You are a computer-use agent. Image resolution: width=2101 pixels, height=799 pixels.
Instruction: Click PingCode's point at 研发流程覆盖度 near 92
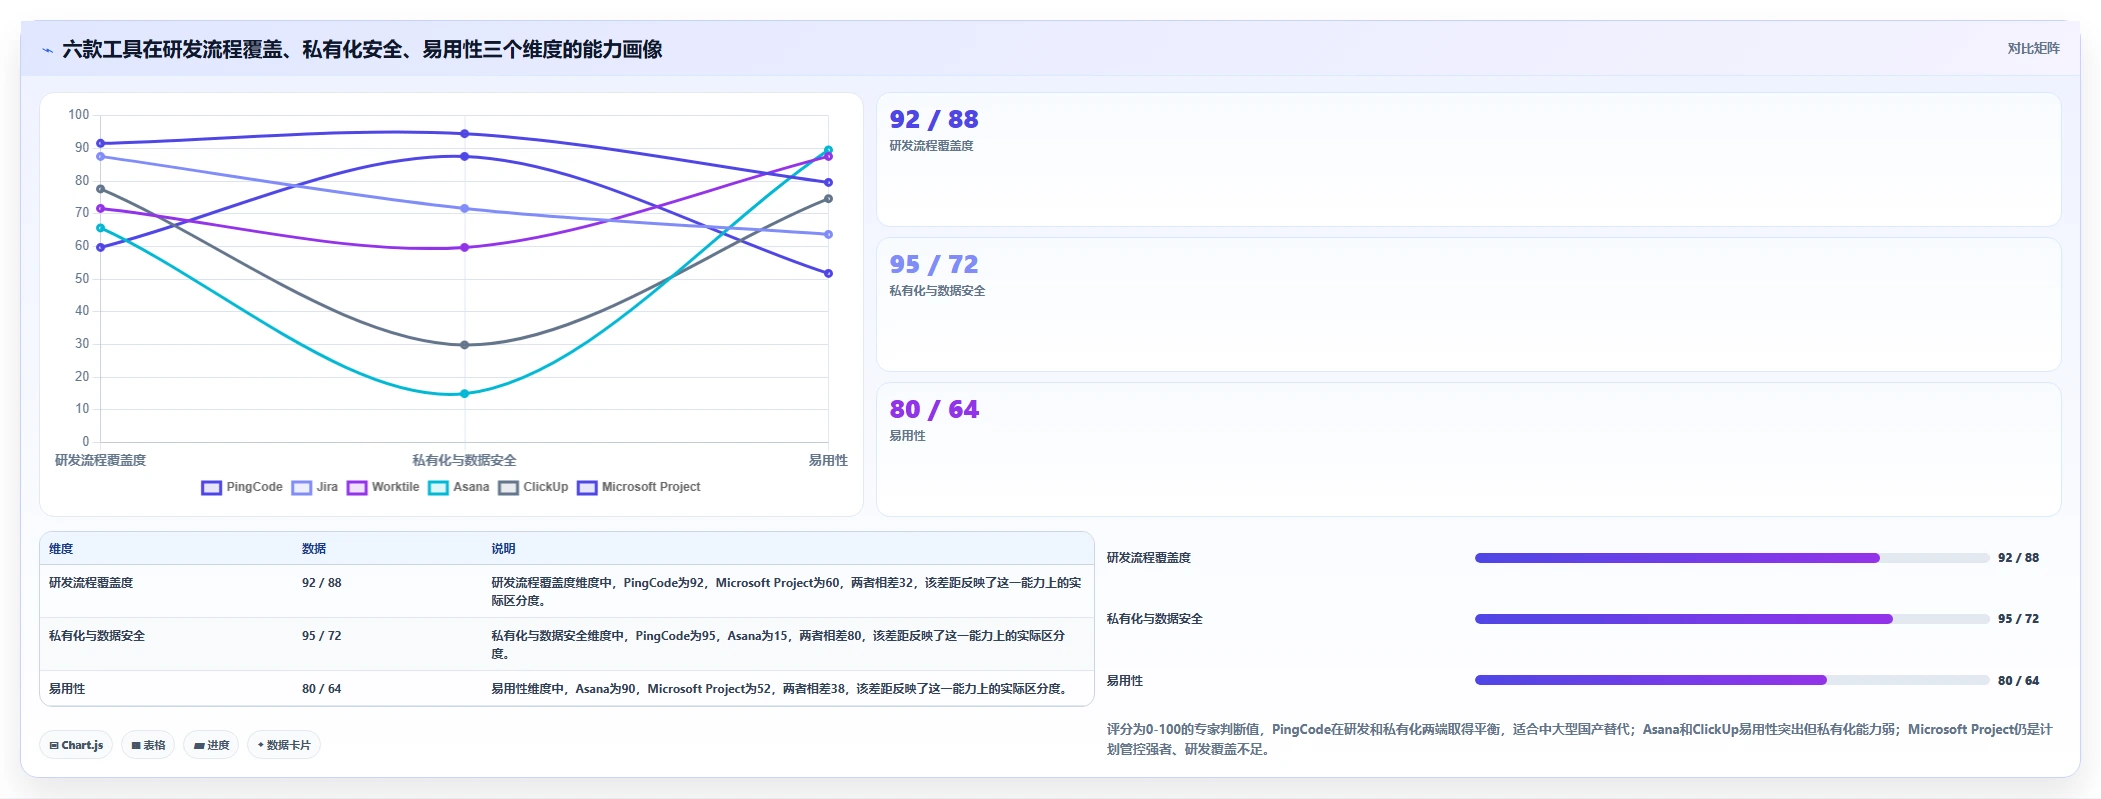click(x=100, y=143)
